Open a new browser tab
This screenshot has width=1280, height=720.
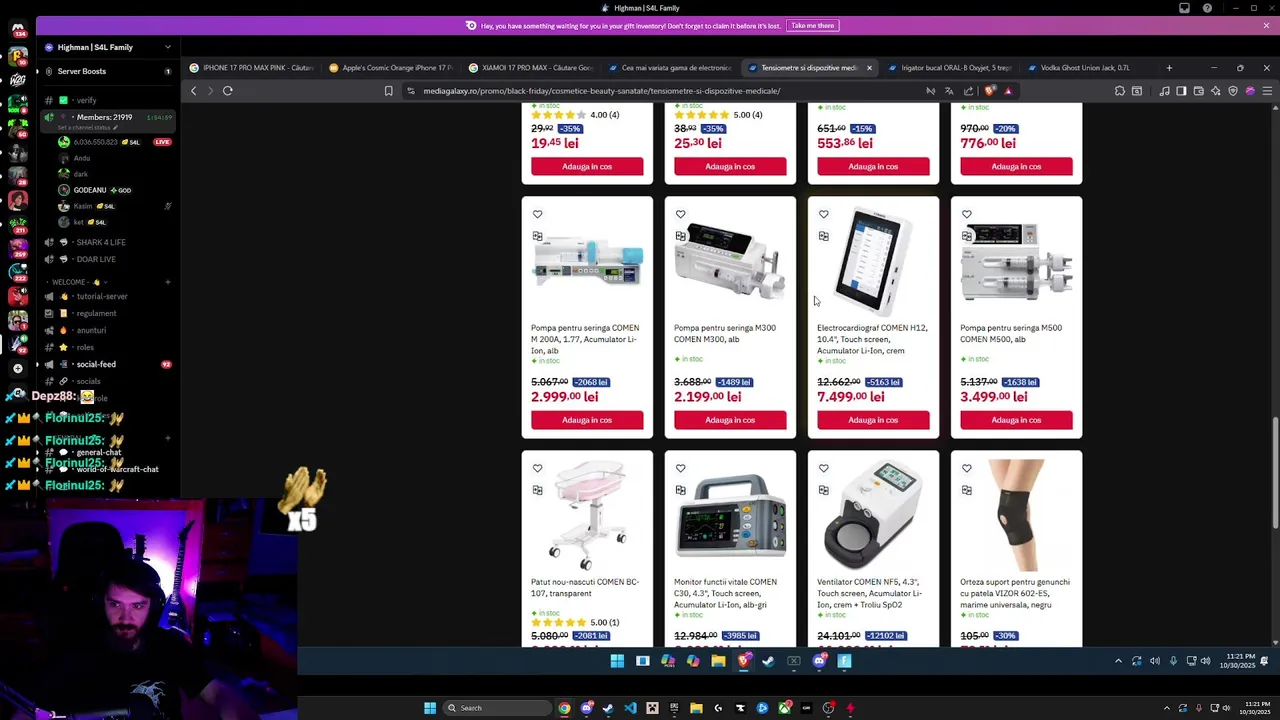pyautogui.click(x=1169, y=68)
